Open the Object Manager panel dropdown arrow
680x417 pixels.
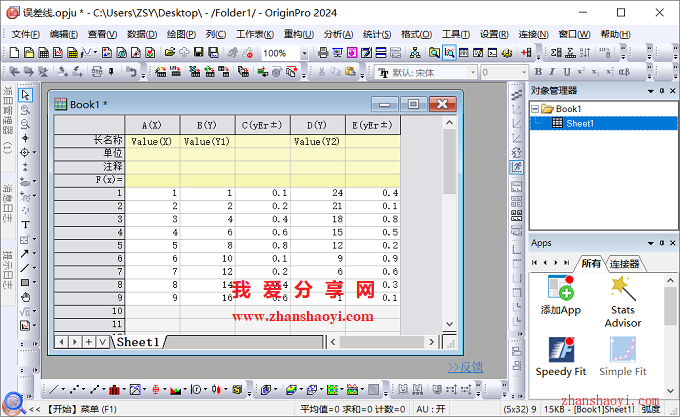pos(651,91)
